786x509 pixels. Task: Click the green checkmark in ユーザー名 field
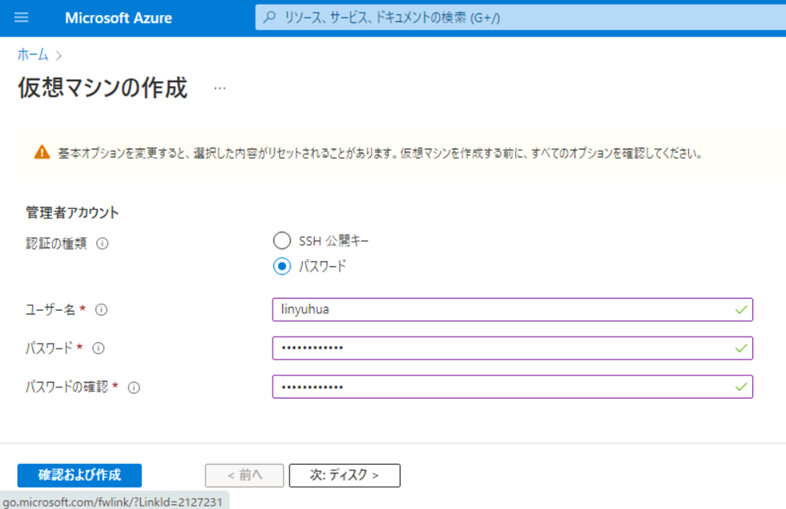[741, 310]
